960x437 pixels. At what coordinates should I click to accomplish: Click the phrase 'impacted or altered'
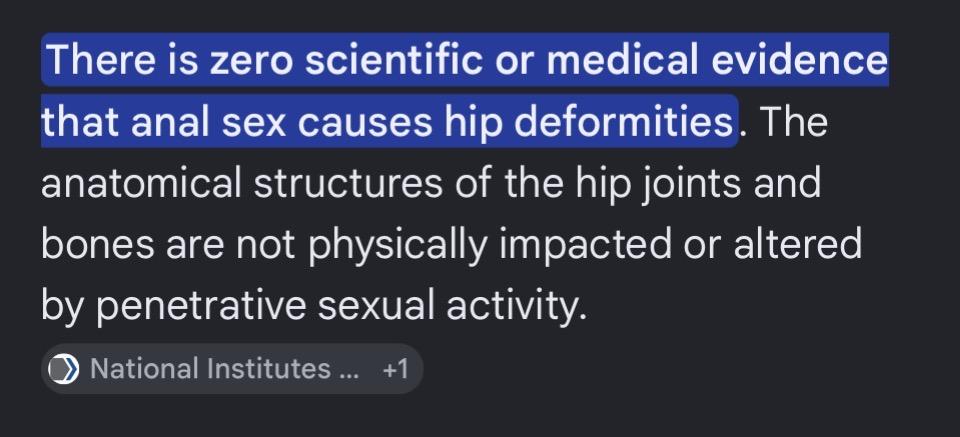(x=681, y=246)
